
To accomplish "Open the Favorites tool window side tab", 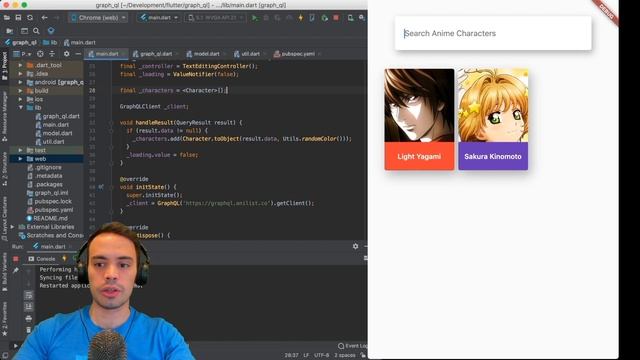I will click(4, 319).
